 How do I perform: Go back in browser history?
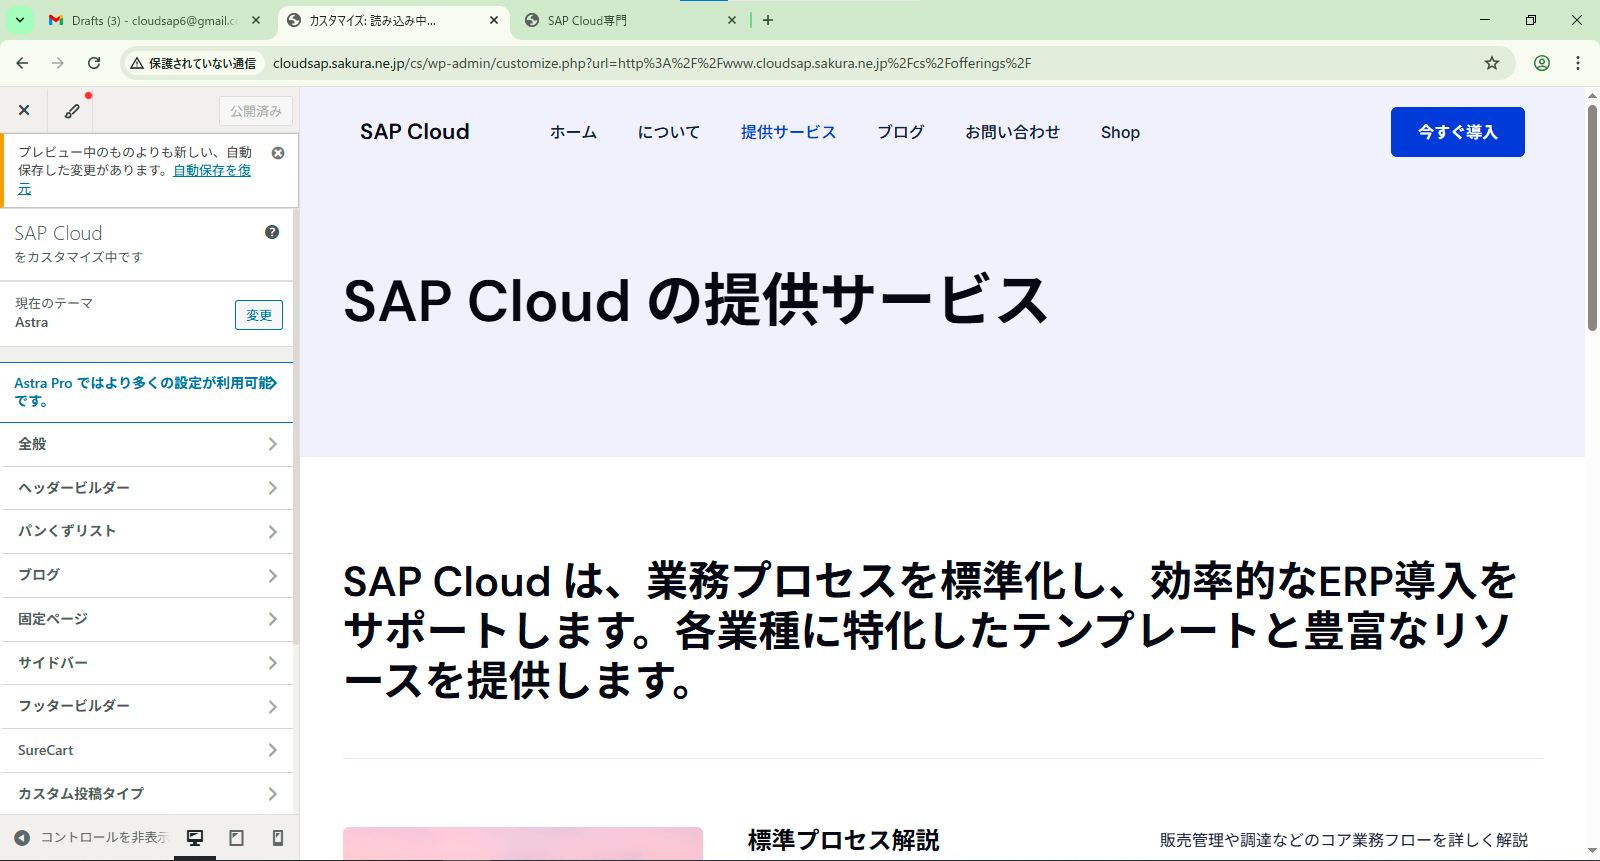click(x=22, y=63)
